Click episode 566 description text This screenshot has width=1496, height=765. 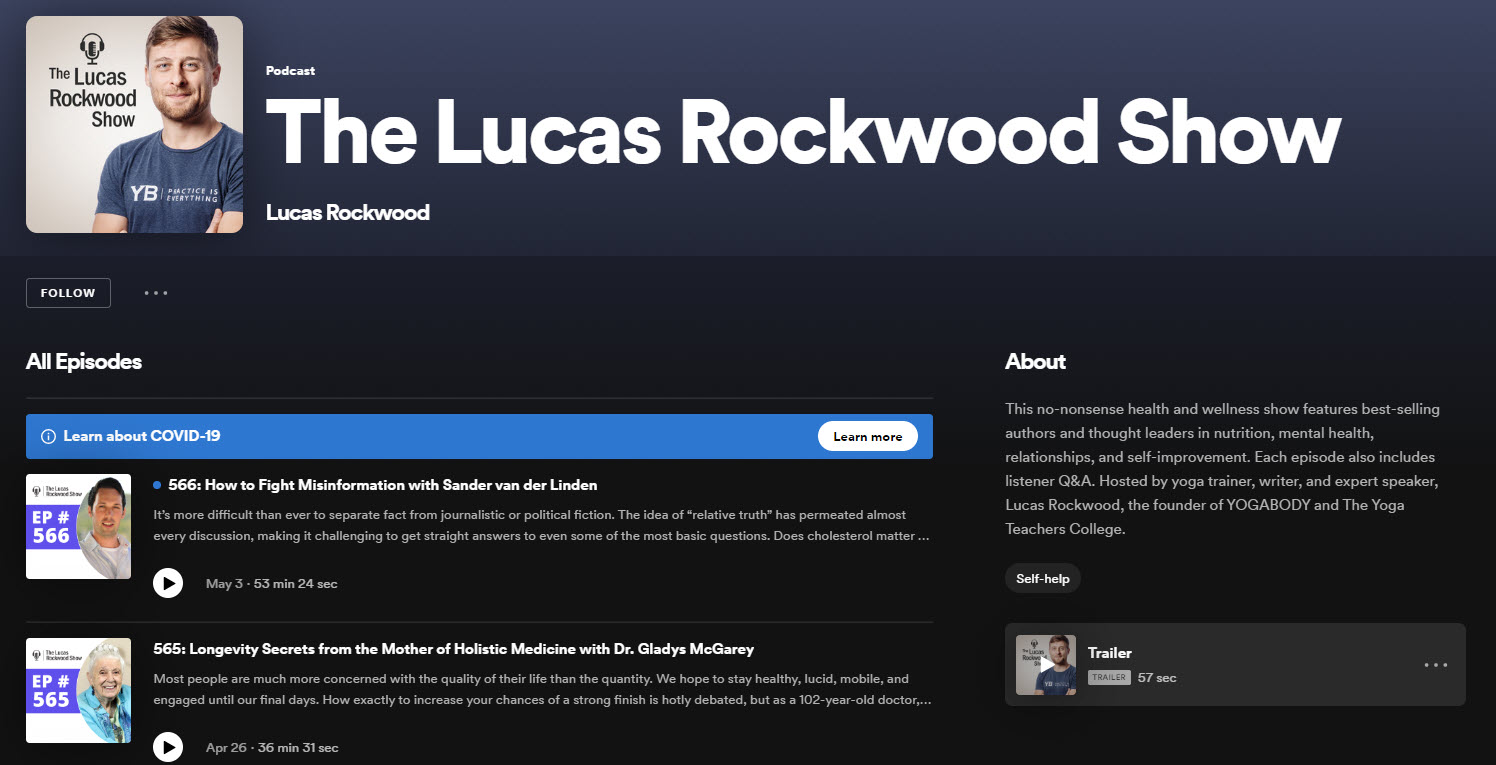tap(543, 526)
